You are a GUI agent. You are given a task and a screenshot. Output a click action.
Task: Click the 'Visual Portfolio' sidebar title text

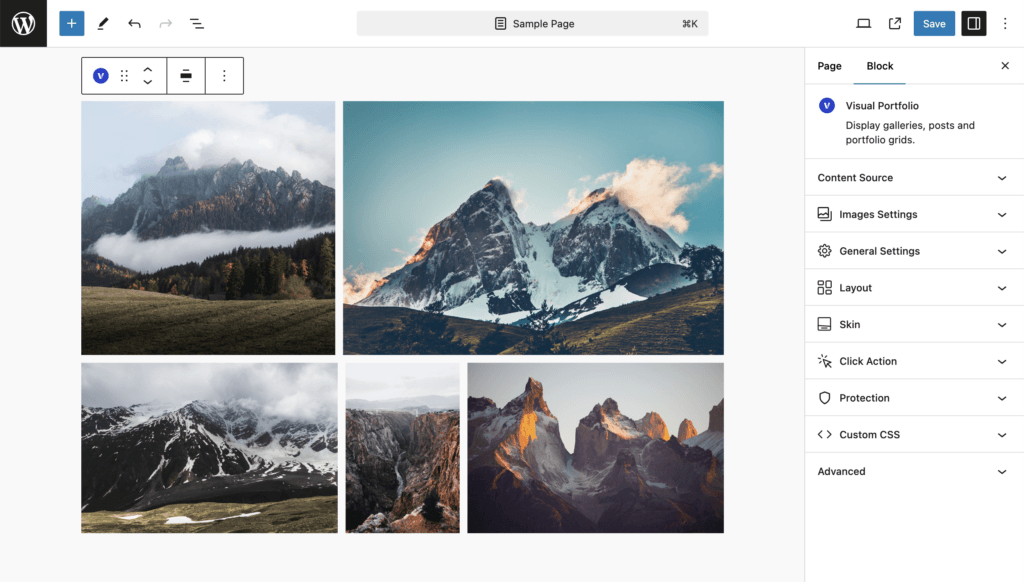(x=882, y=106)
